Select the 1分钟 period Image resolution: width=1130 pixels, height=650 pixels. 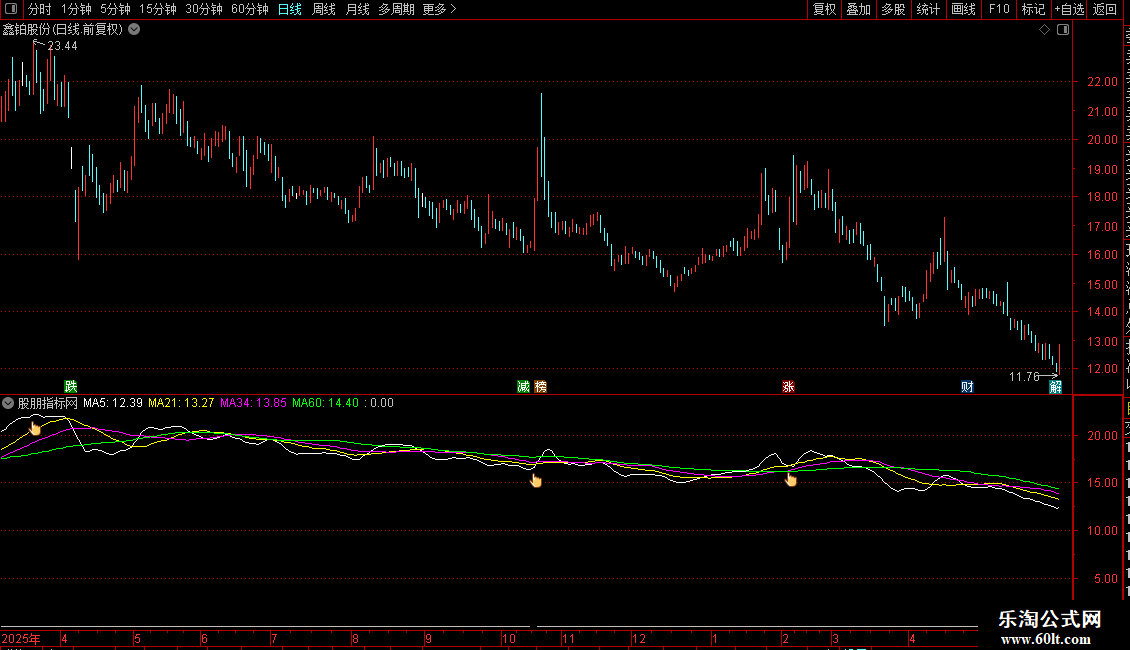click(76, 9)
